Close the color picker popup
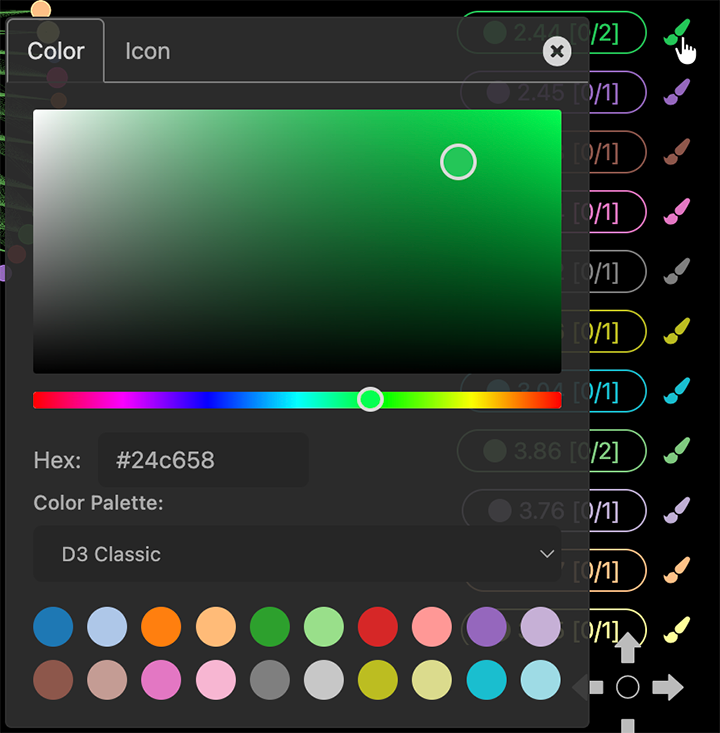 557,51
